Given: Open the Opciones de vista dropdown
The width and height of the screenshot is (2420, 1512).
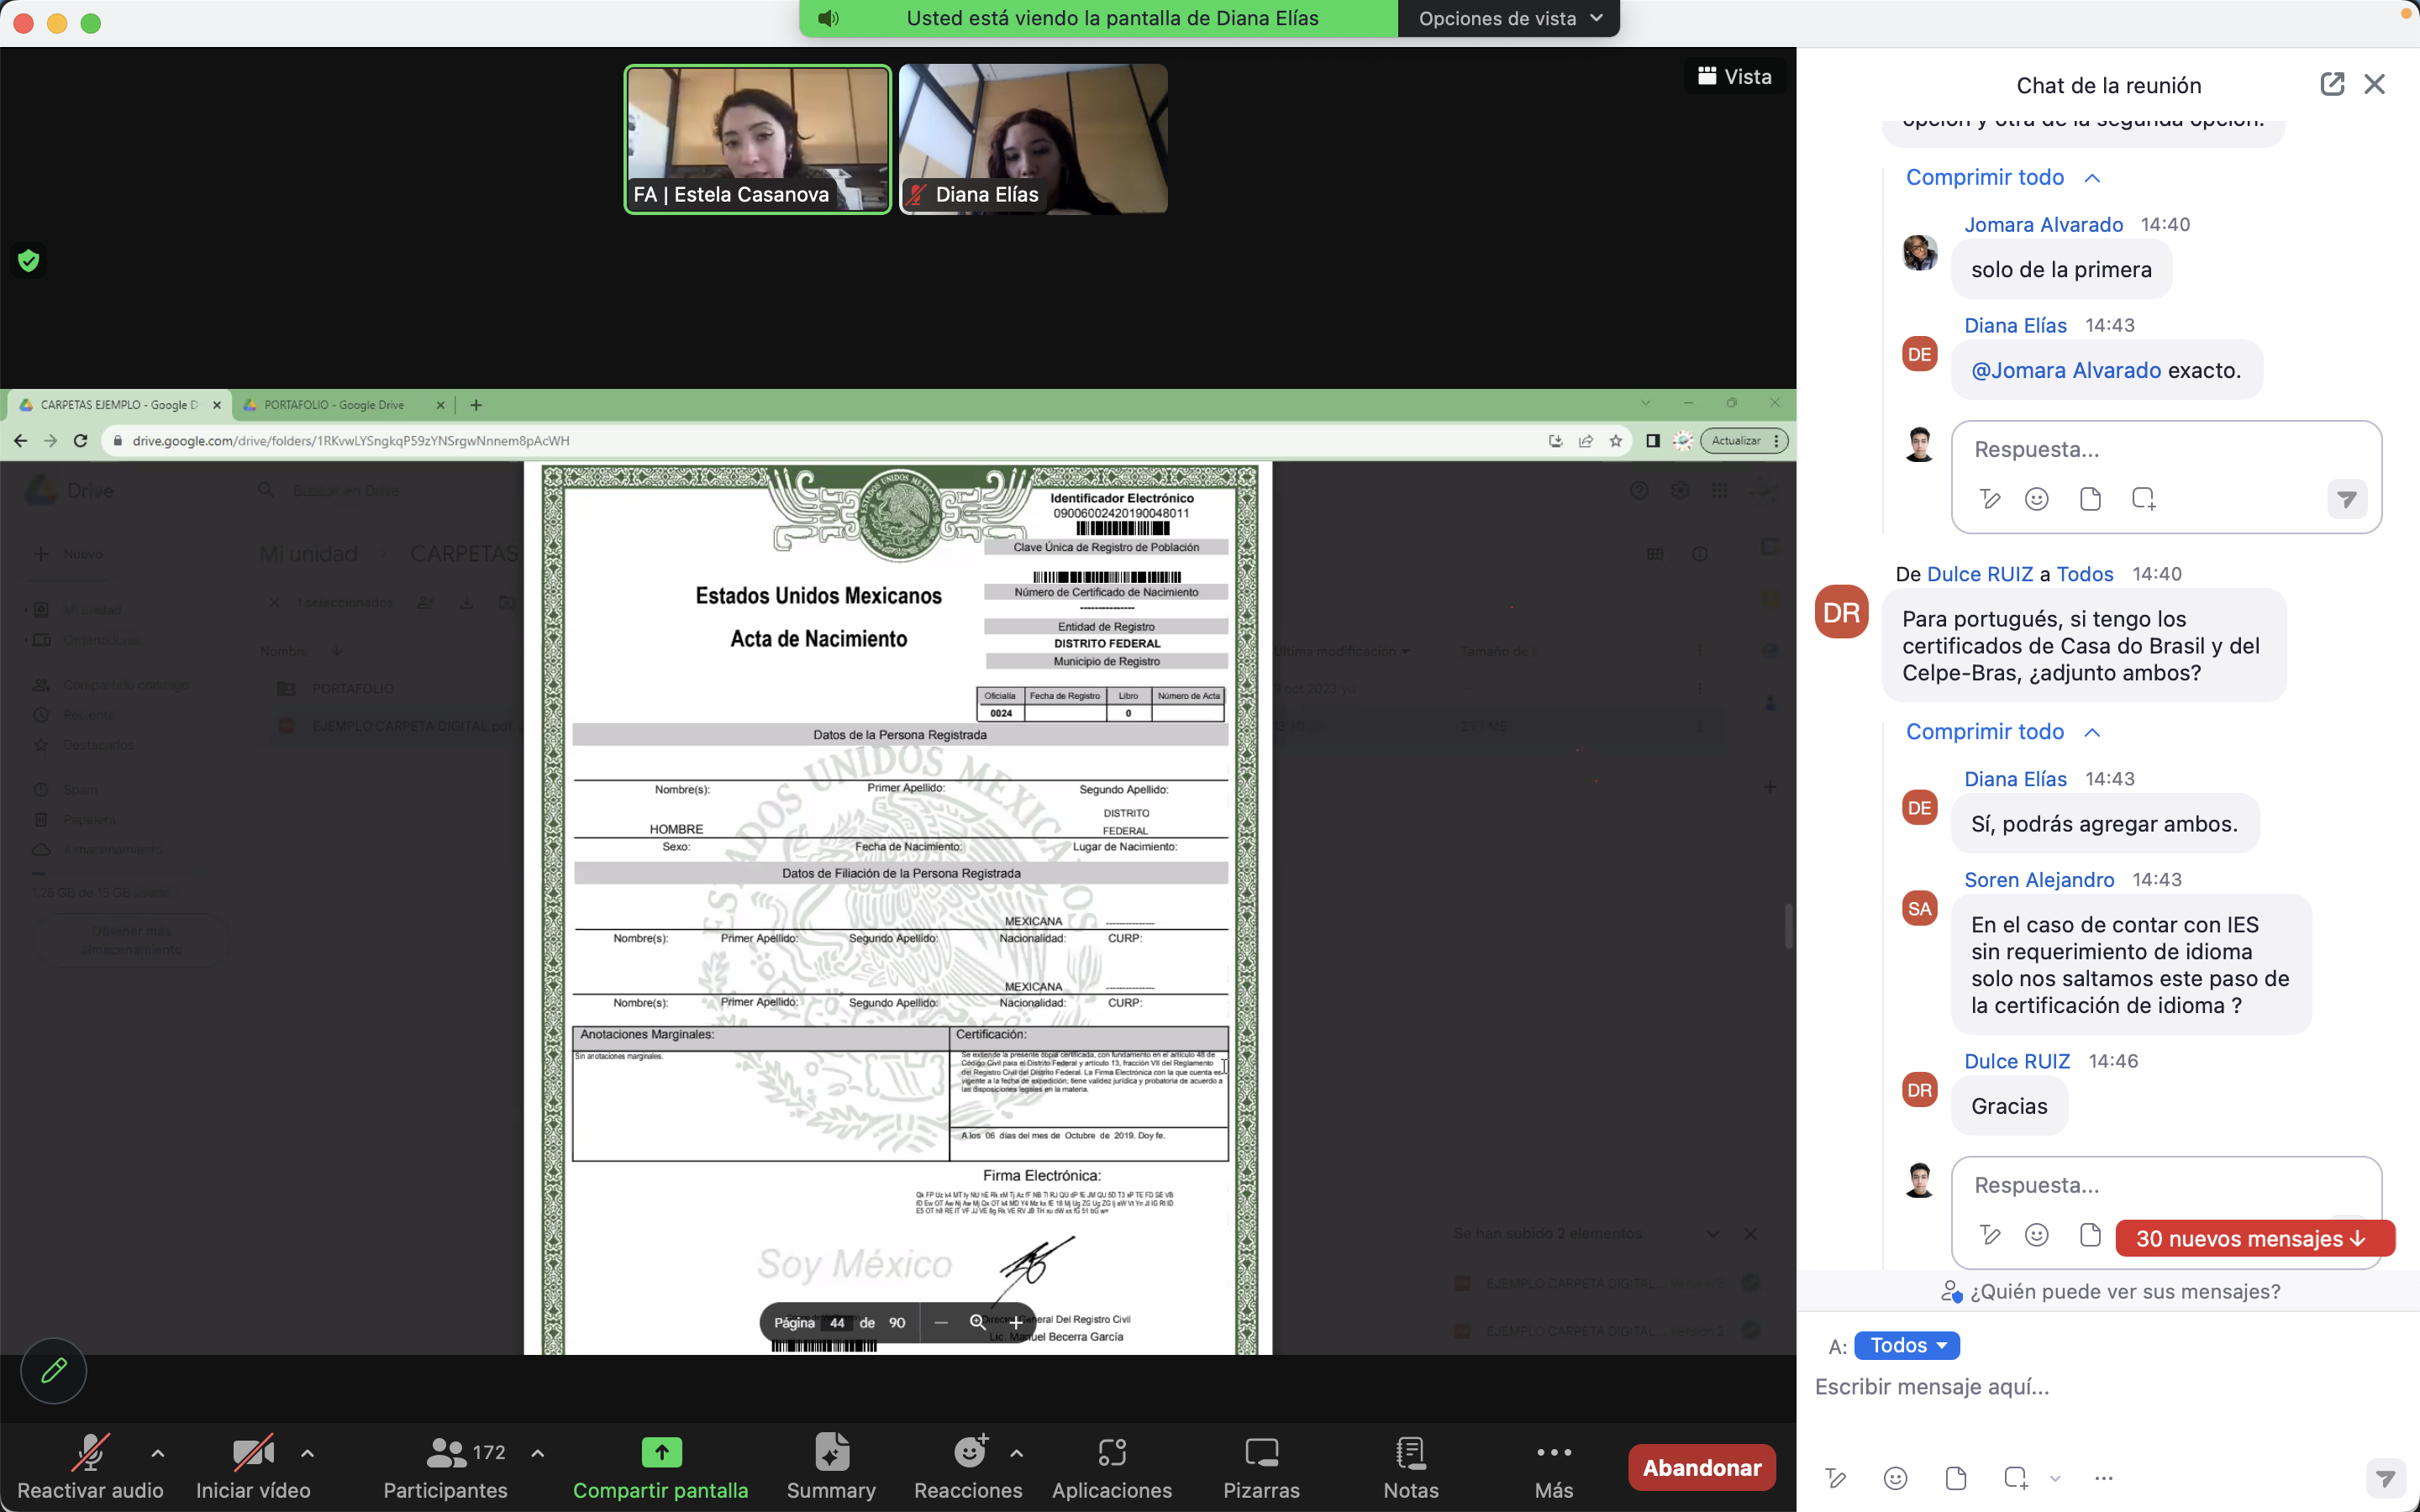Looking at the screenshot, I should pos(1508,19).
